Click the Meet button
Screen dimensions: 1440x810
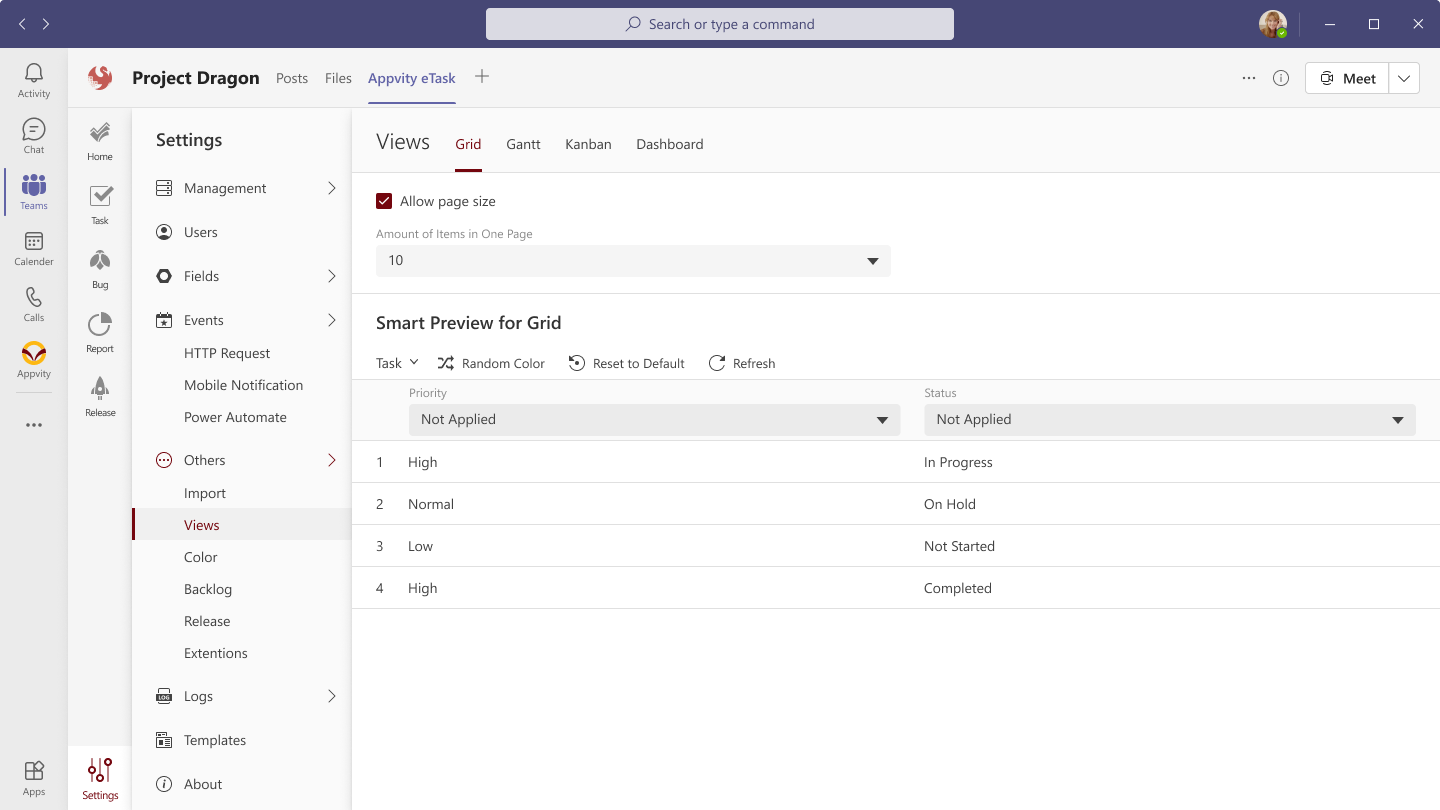pyautogui.click(x=1347, y=78)
